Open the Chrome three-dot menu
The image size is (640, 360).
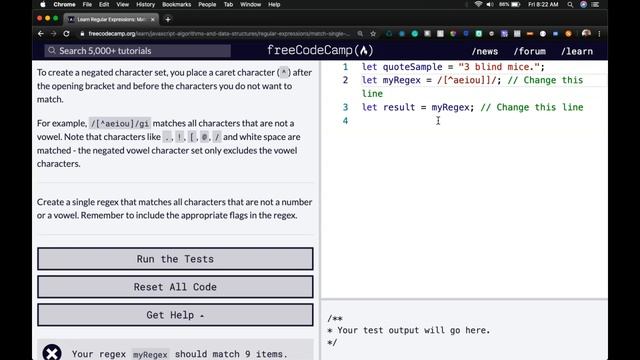click(599, 34)
